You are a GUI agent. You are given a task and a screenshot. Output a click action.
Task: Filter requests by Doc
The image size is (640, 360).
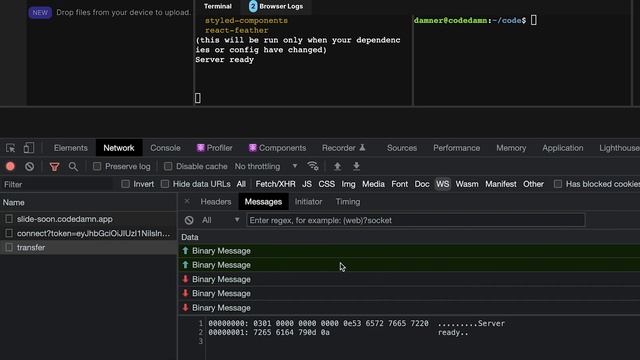pyautogui.click(x=422, y=184)
